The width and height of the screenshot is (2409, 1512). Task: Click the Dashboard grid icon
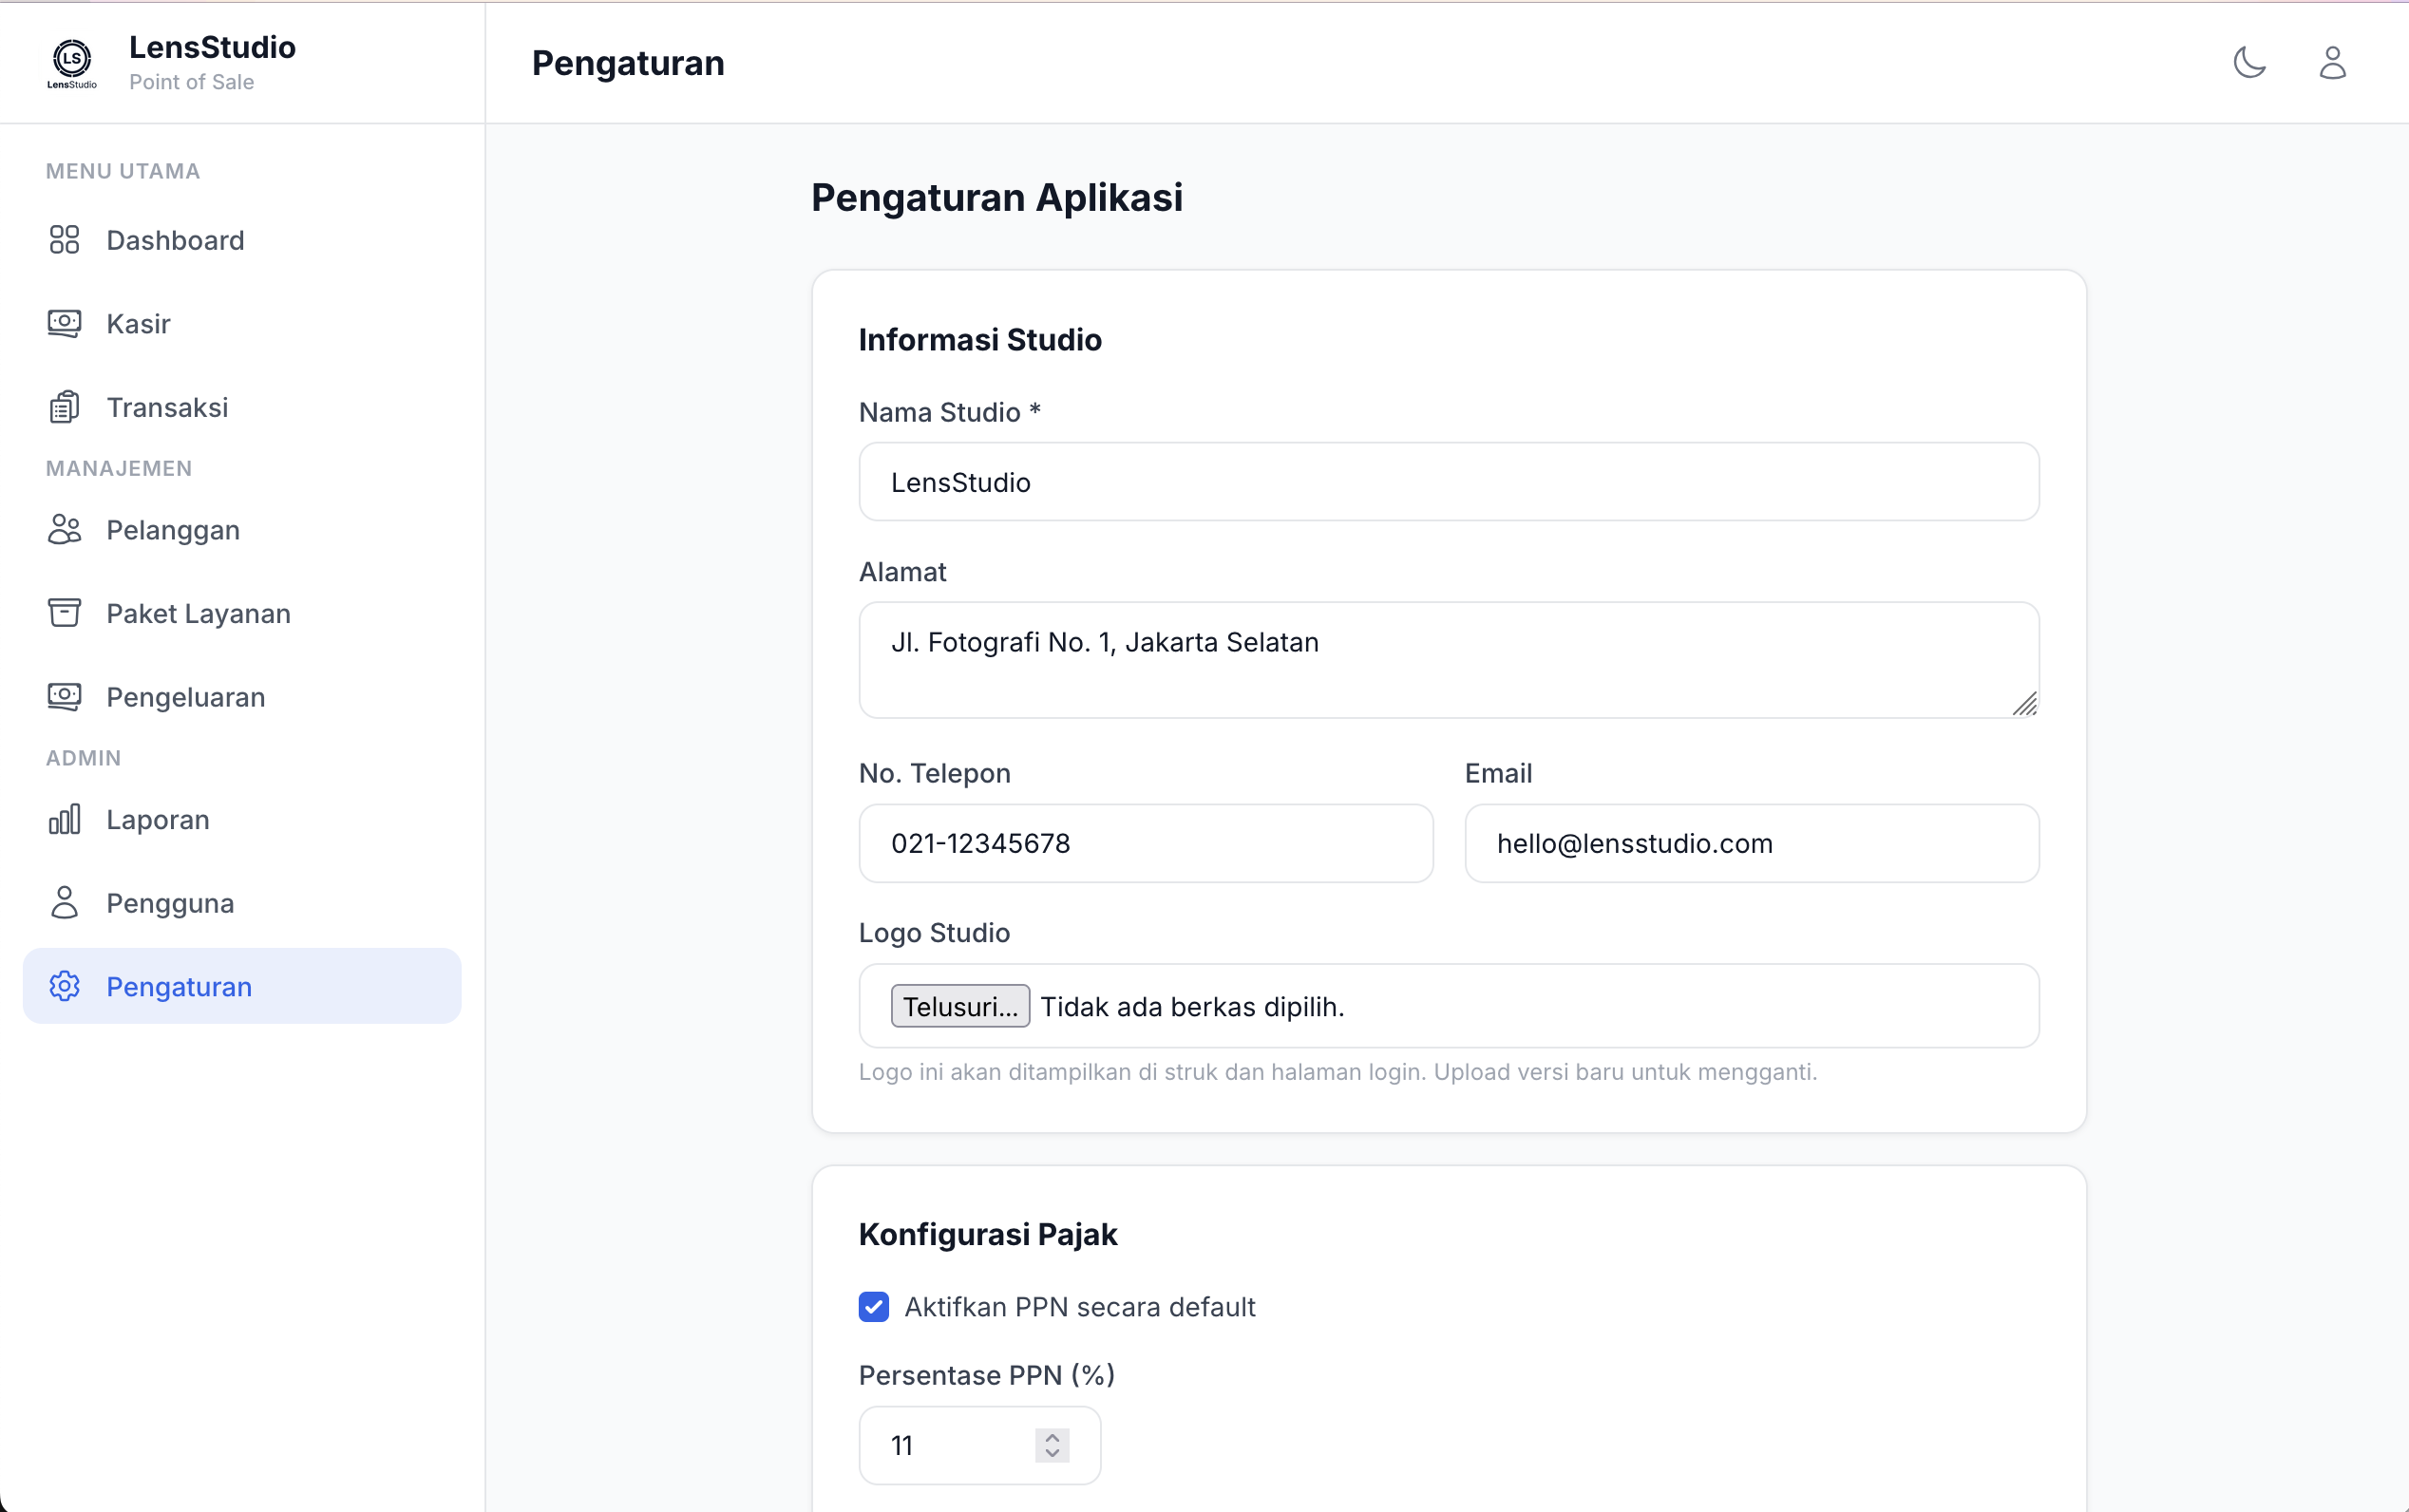pyautogui.click(x=64, y=240)
